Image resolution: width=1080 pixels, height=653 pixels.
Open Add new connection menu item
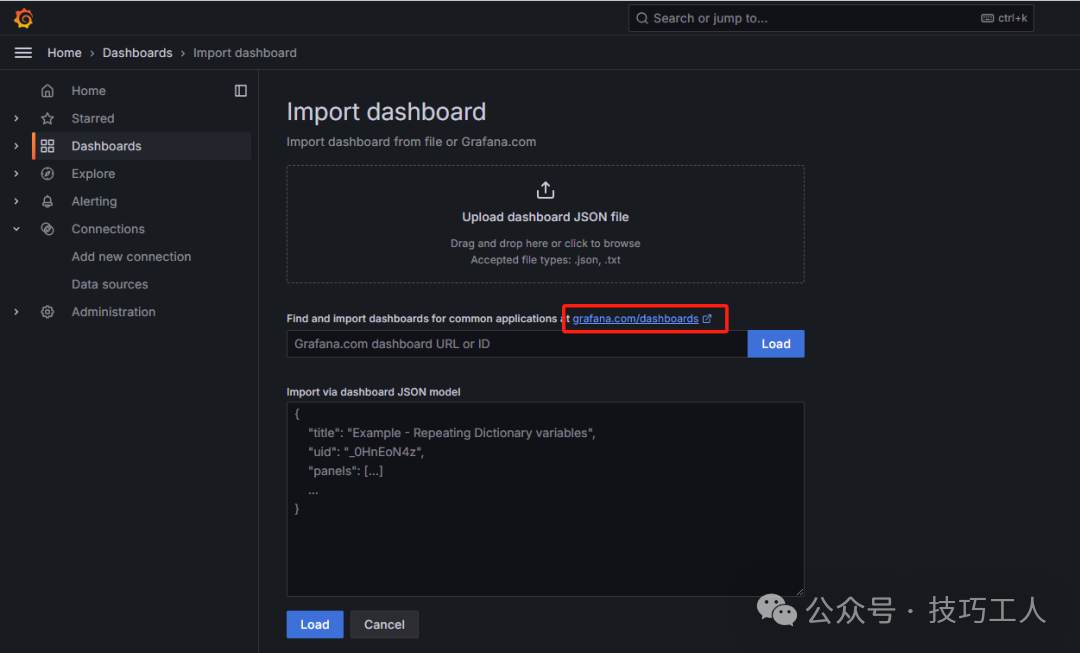pyautogui.click(x=132, y=256)
